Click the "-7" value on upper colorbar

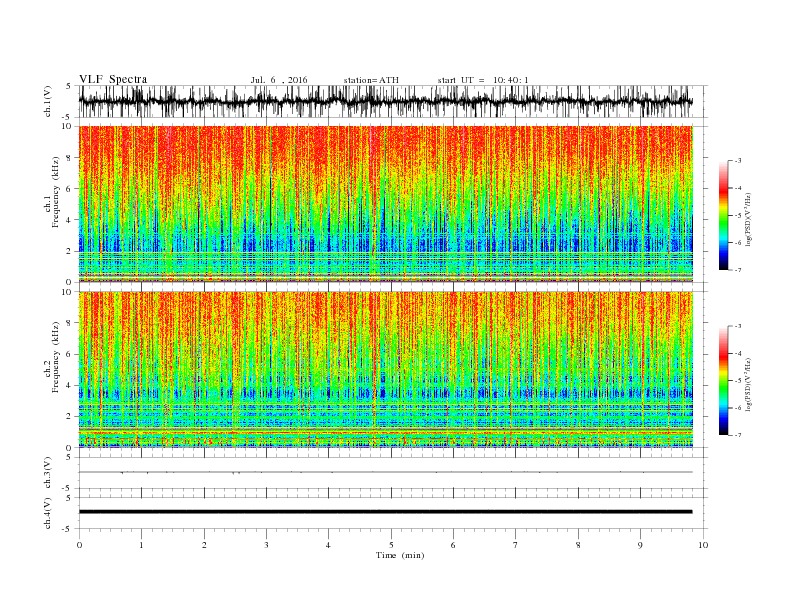[738, 270]
